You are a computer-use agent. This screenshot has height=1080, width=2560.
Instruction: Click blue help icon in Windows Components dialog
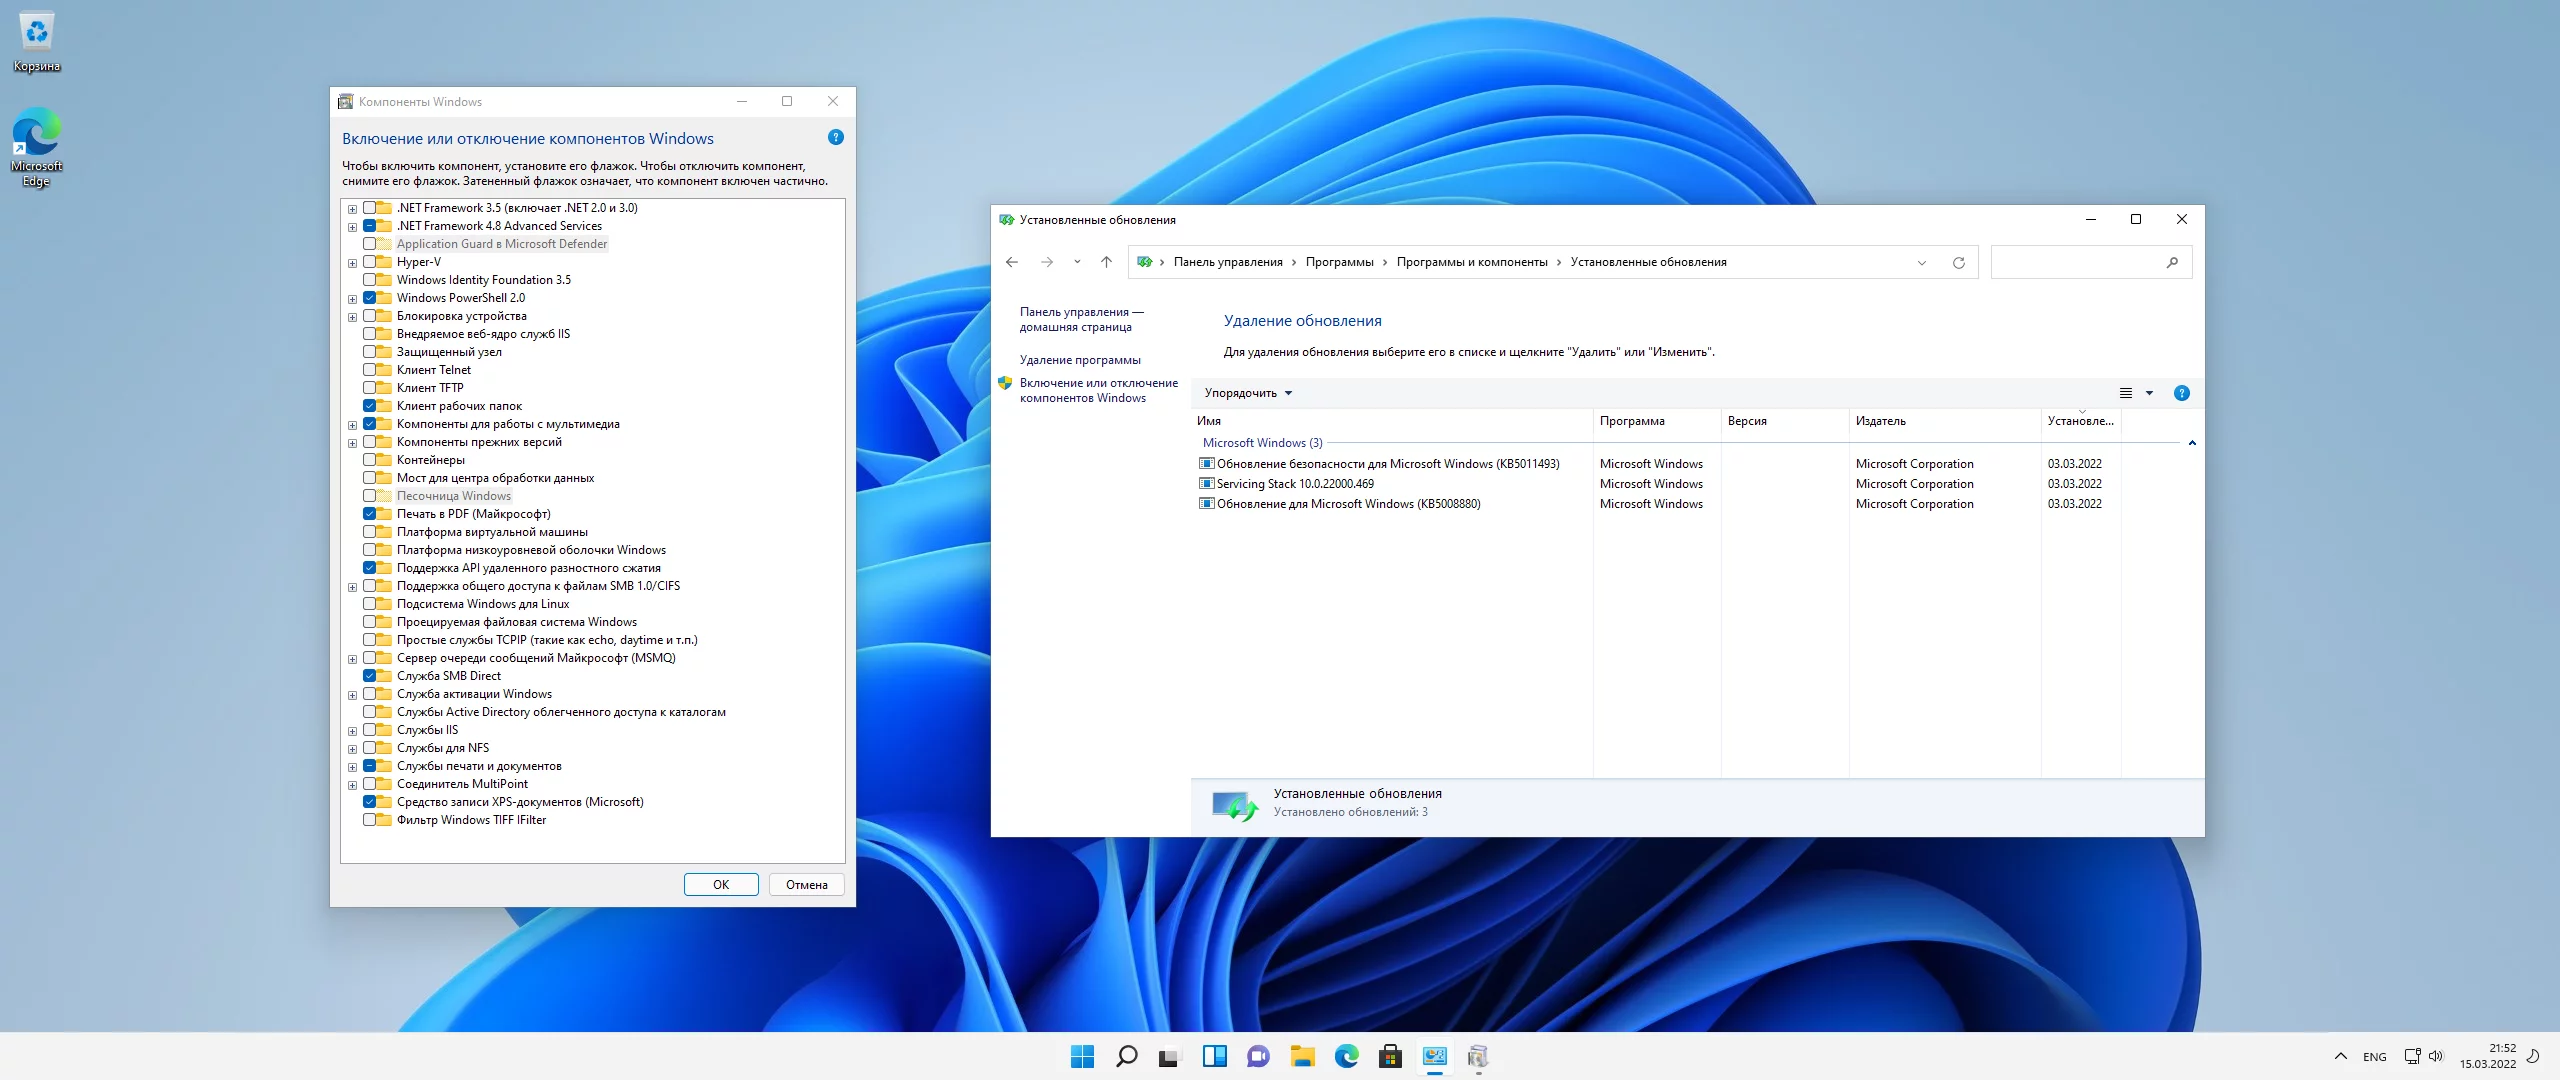point(836,138)
